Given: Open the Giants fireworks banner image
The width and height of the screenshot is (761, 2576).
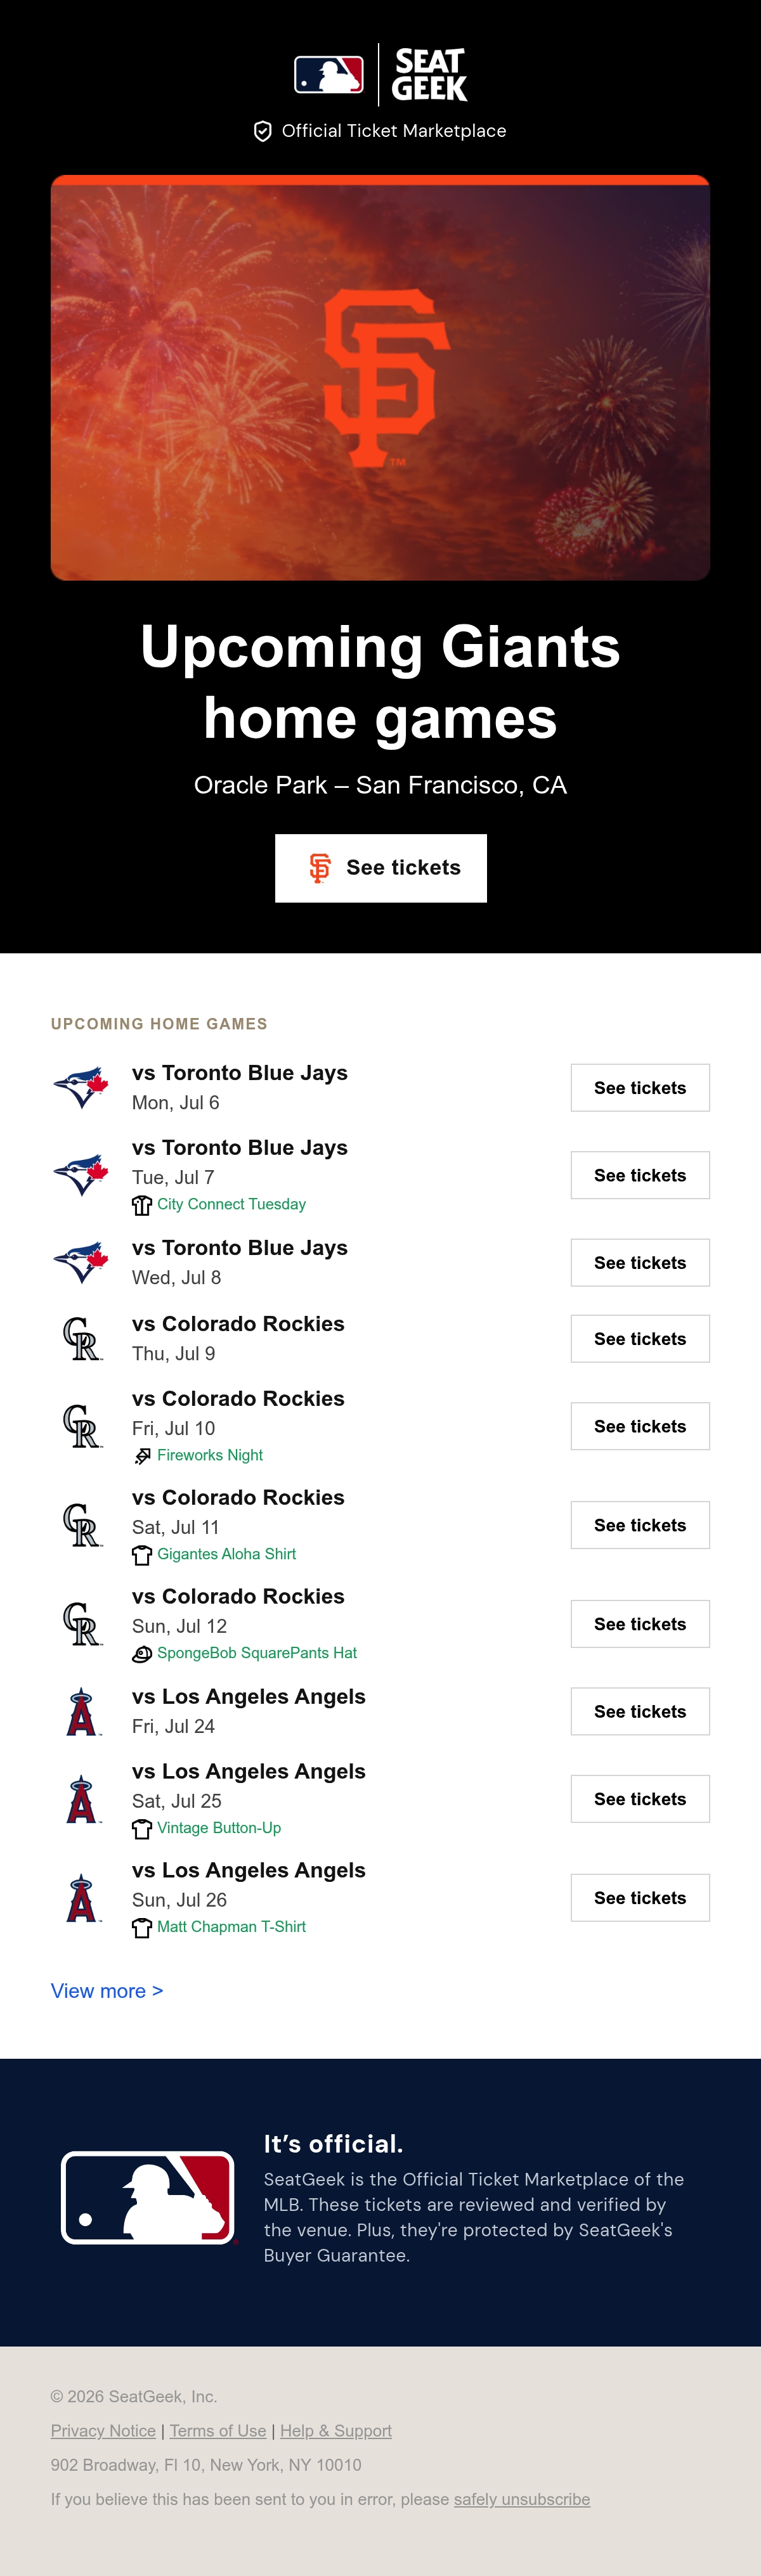Looking at the screenshot, I should click(380, 378).
